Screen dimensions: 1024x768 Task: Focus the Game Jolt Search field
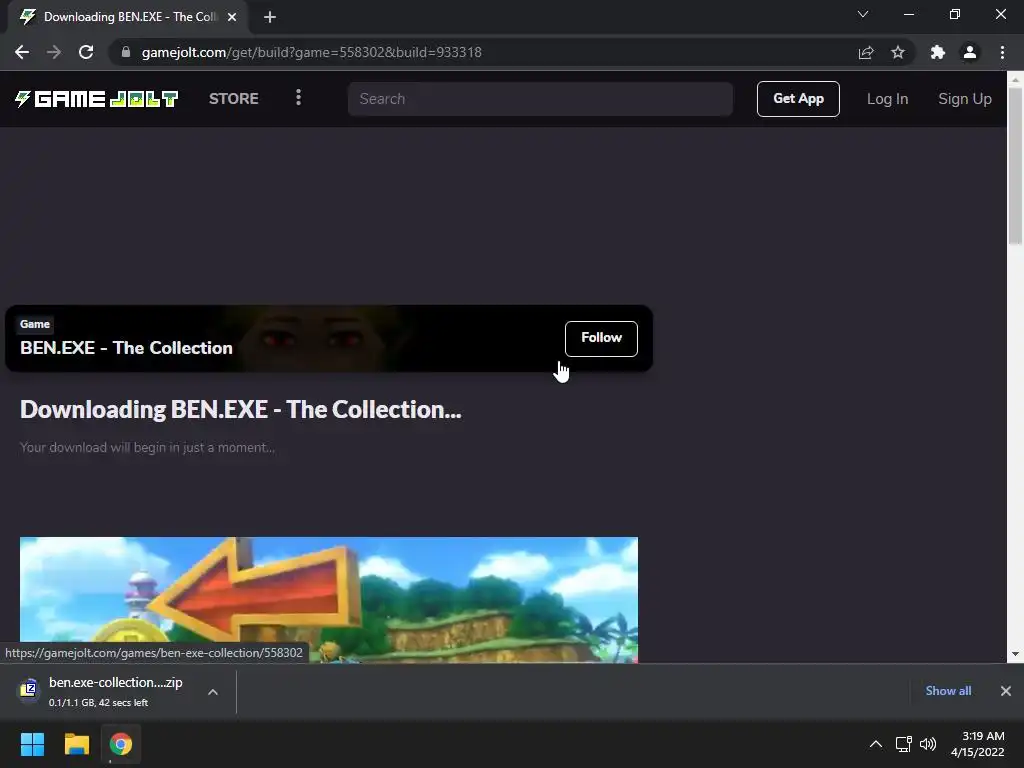click(x=540, y=99)
